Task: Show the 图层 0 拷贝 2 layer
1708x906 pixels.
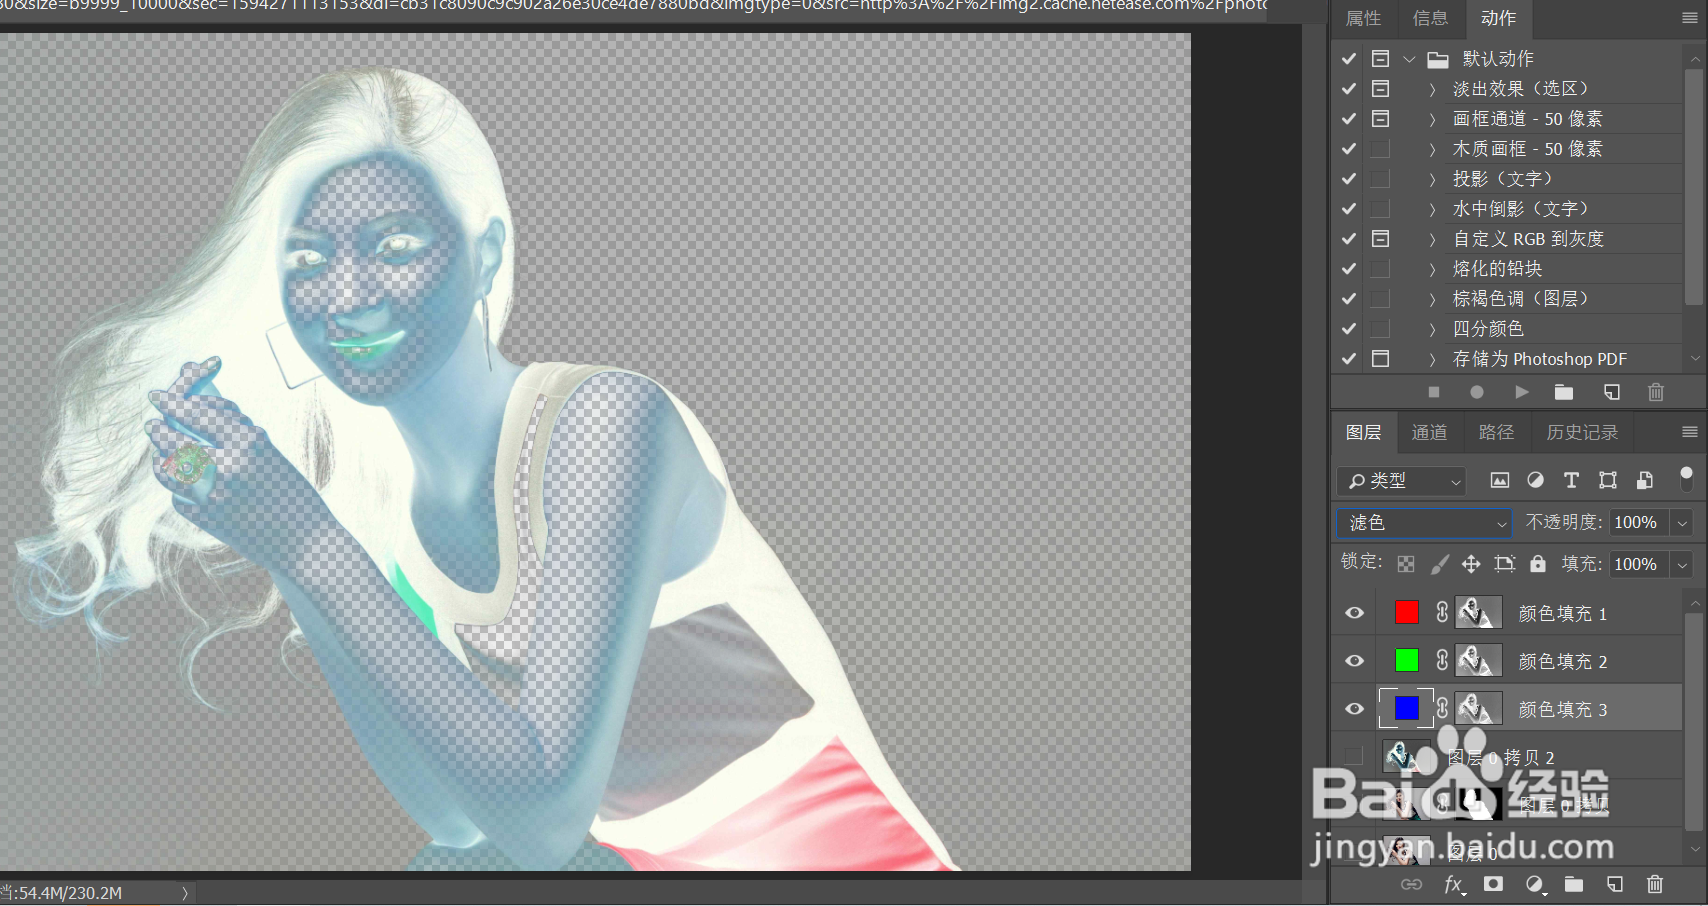Action: [1354, 757]
